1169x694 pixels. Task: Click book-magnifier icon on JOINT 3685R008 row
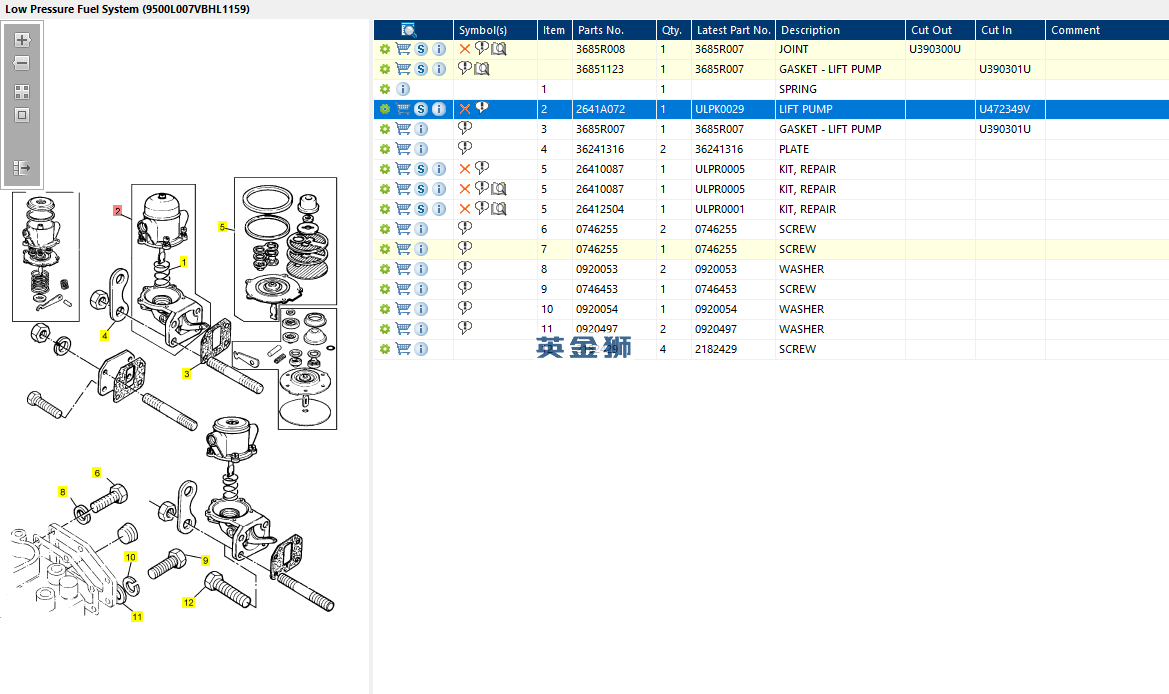tap(499, 49)
